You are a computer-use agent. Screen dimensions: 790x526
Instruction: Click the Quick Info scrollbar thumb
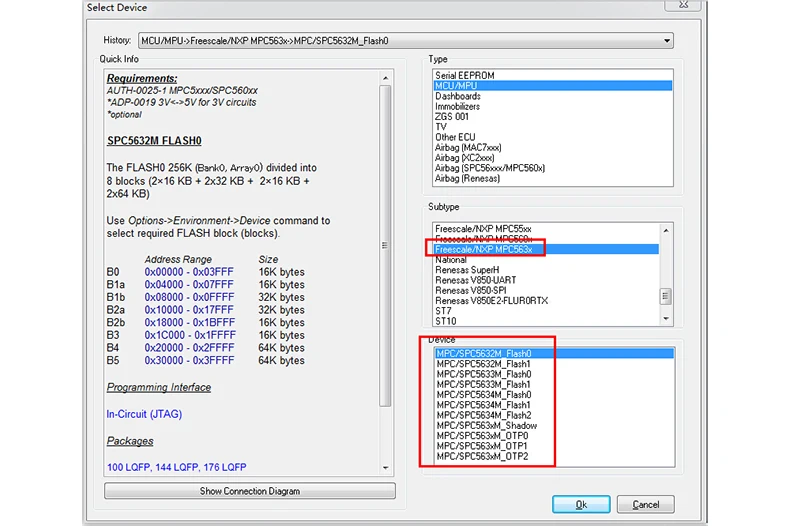tap(385, 246)
